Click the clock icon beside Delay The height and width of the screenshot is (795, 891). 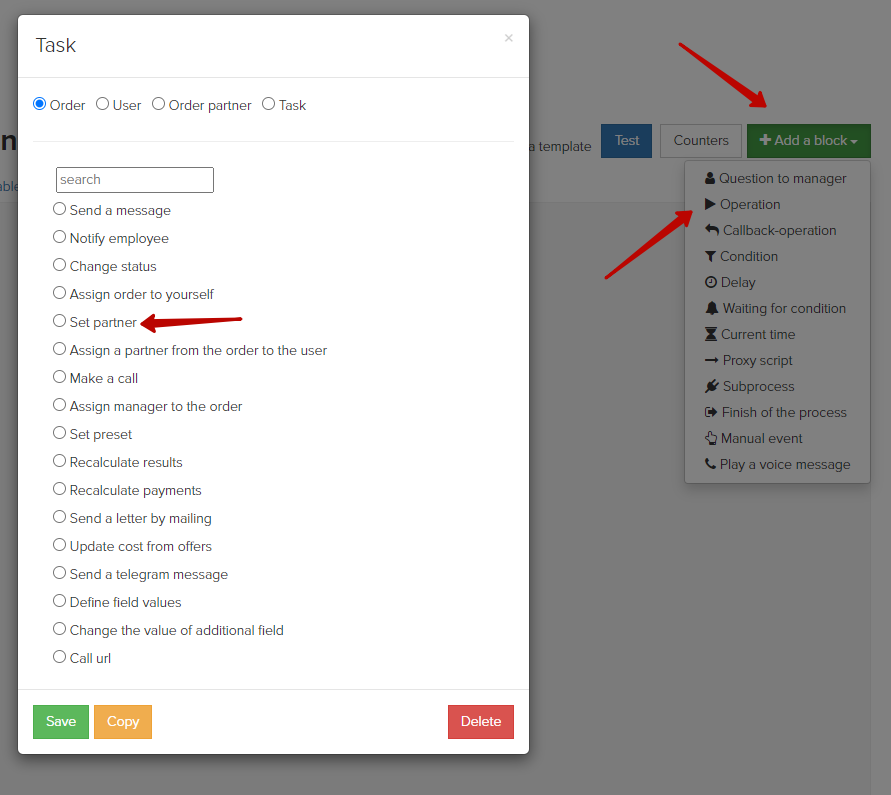coord(711,282)
